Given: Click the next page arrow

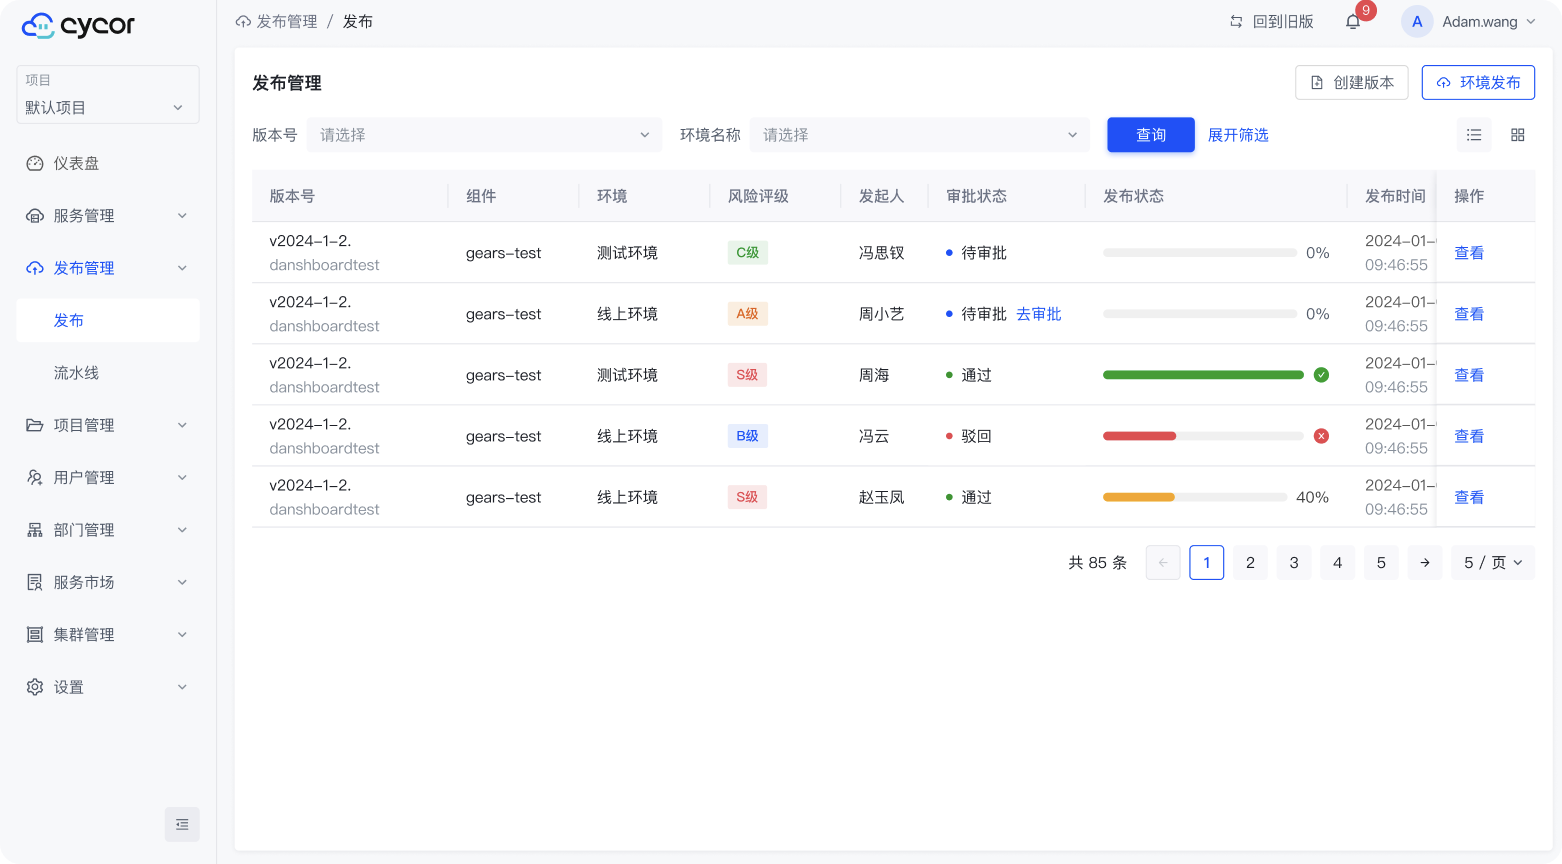Looking at the screenshot, I should (1425, 563).
